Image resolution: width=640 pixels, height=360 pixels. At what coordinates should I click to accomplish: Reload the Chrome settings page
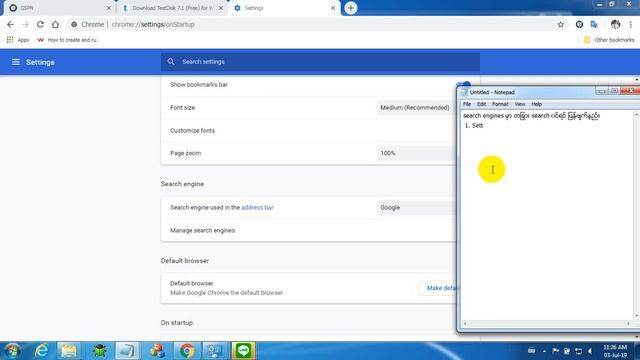coord(40,24)
